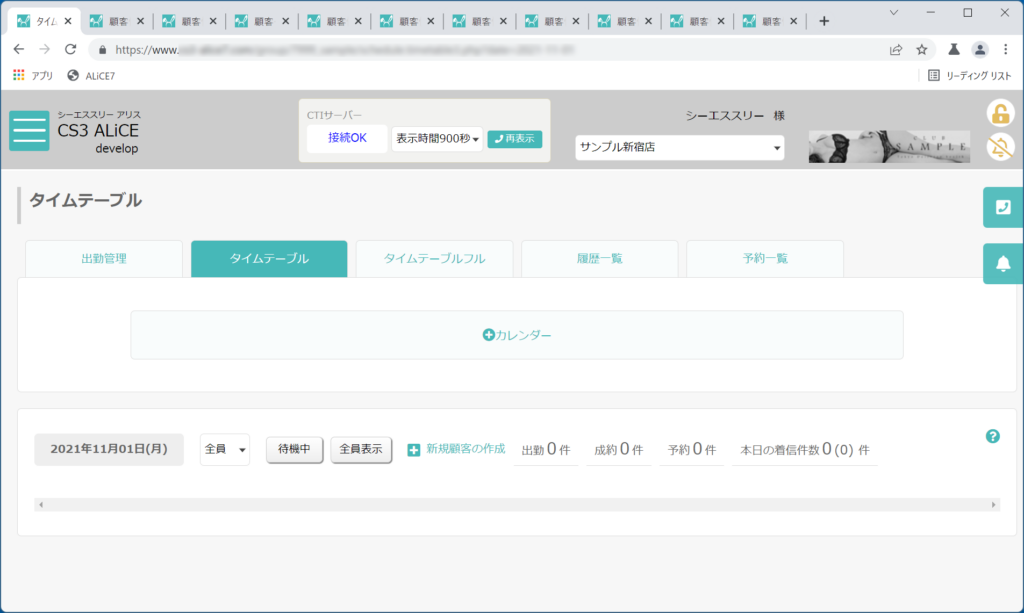1024x613 pixels.
Task: Expand the カレンダー panel
Action: pyautogui.click(x=517, y=335)
